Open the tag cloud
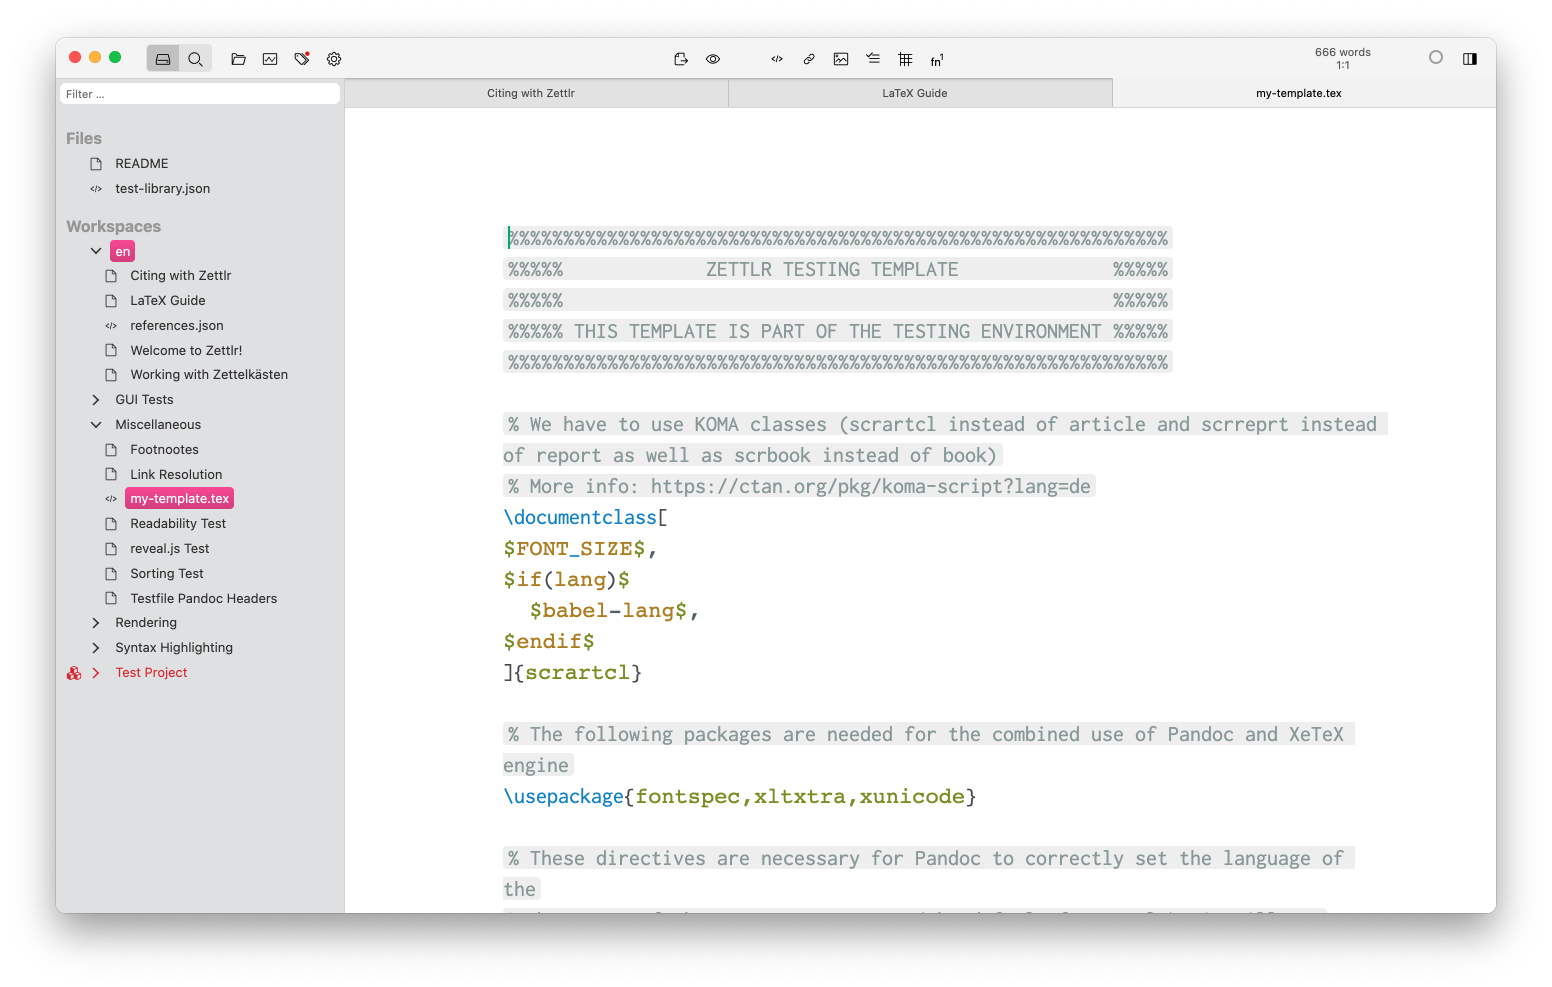 point(302,59)
